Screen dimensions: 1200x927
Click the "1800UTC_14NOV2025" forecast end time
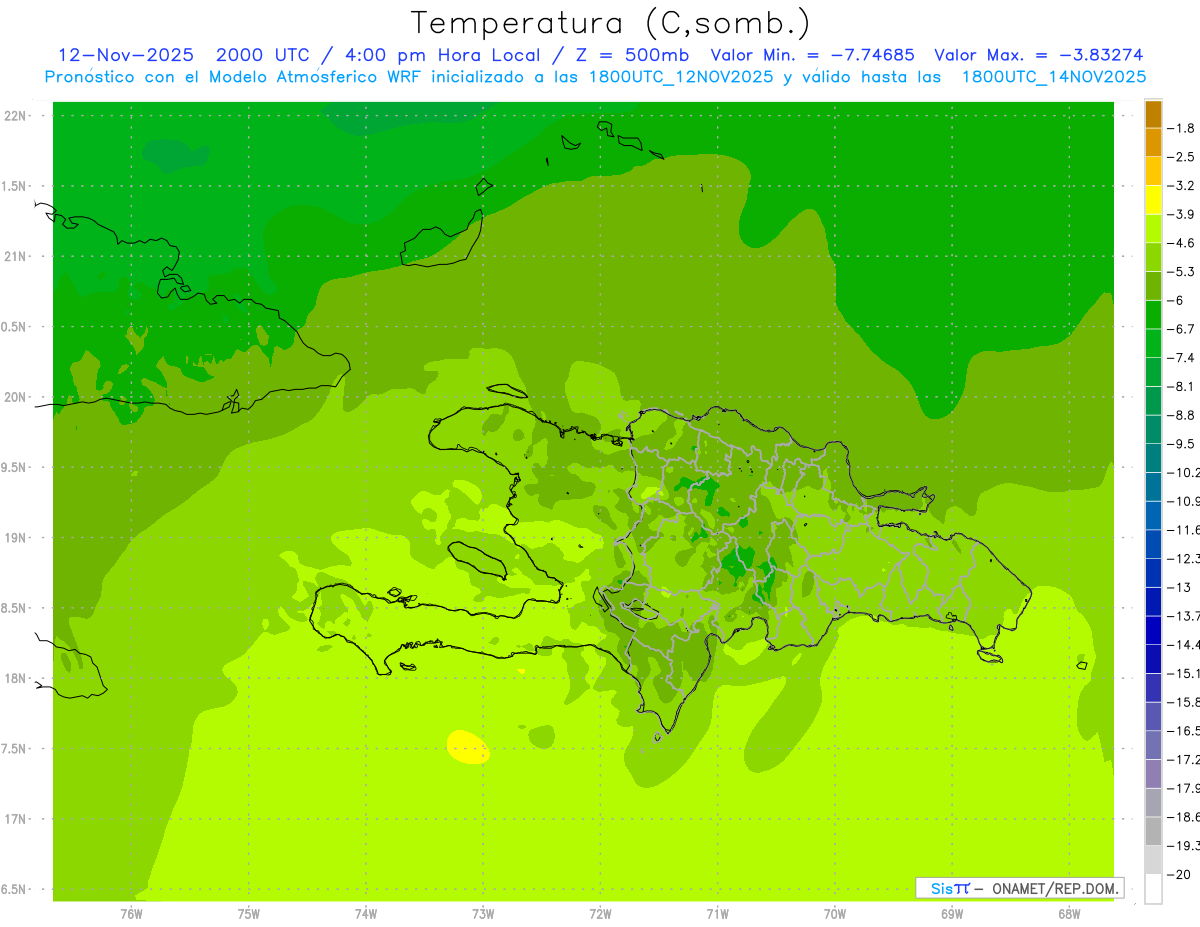(1053, 76)
